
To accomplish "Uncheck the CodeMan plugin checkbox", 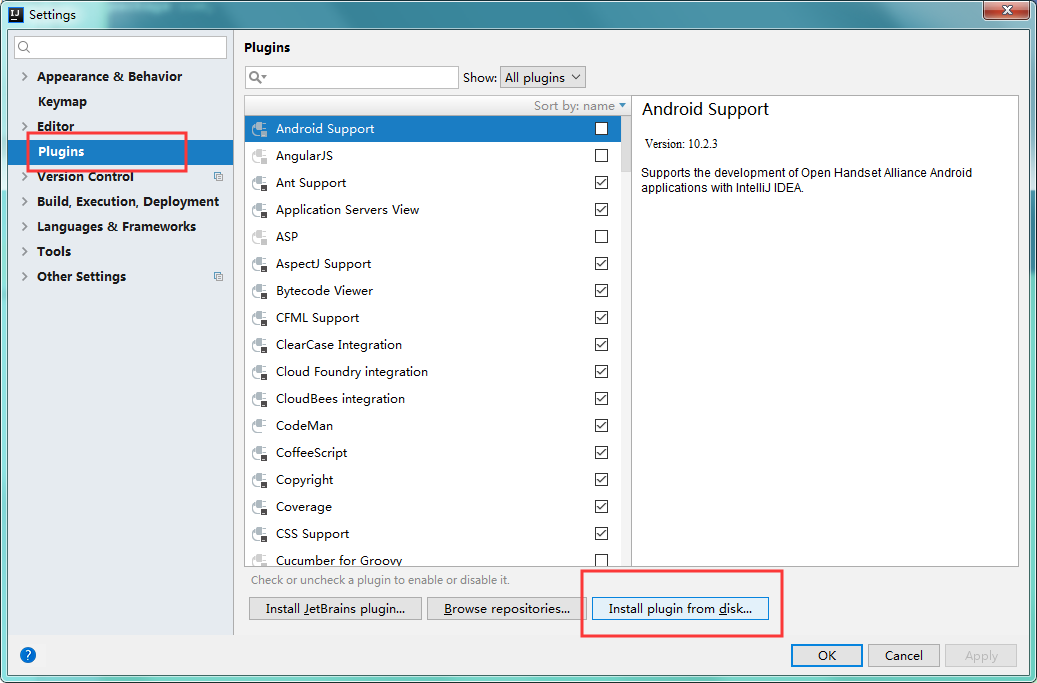I will coord(601,425).
